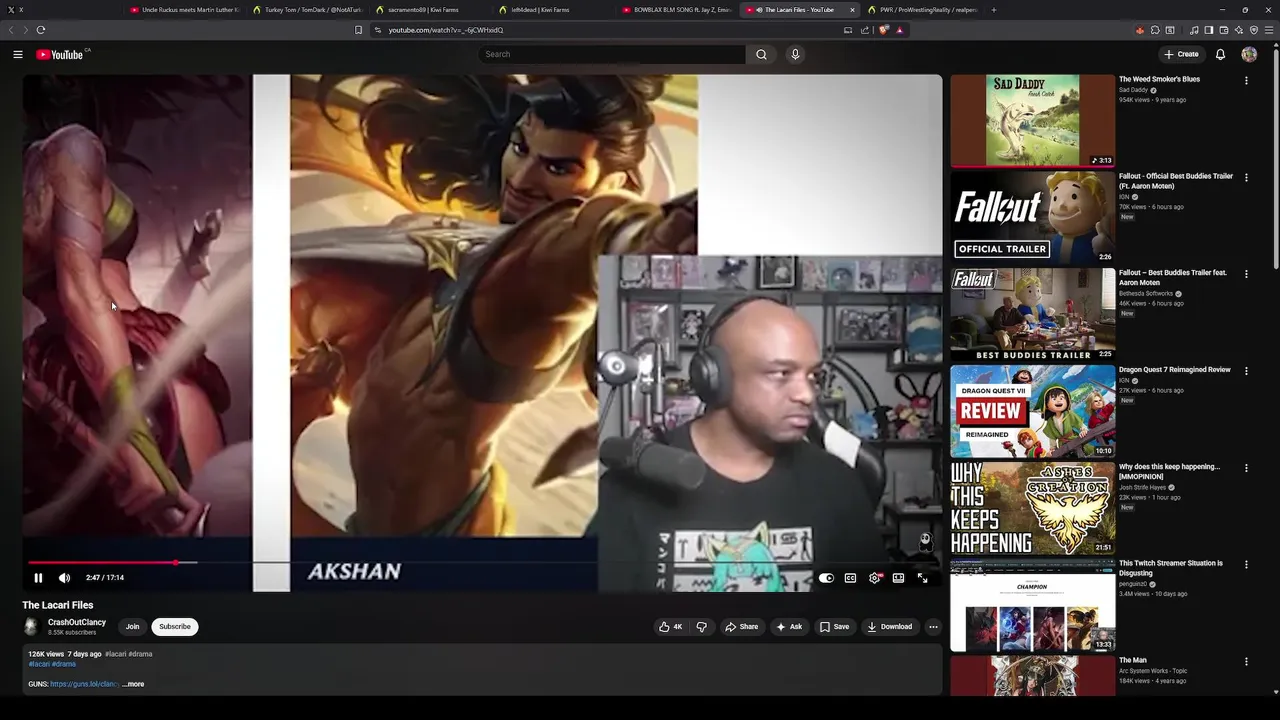Download the video

pyautogui.click(x=889, y=627)
